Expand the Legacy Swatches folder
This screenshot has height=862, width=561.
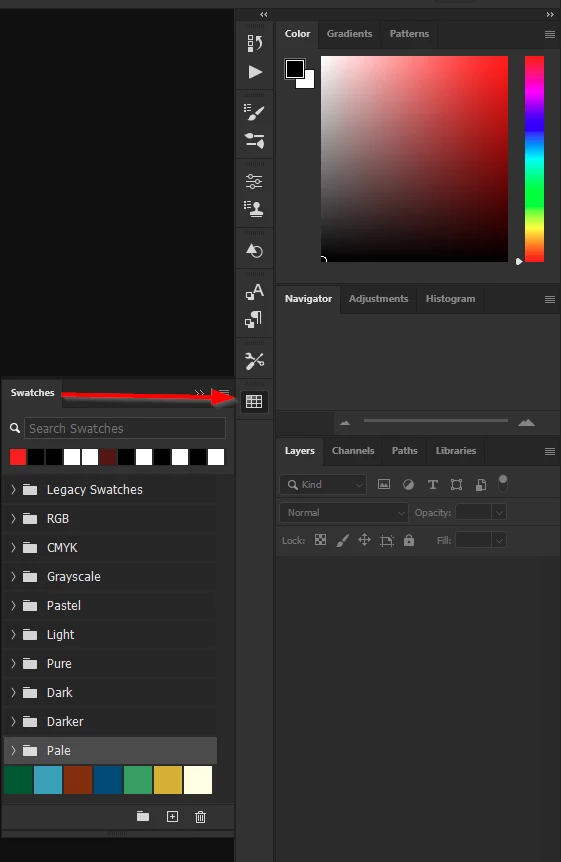coord(13,489)
